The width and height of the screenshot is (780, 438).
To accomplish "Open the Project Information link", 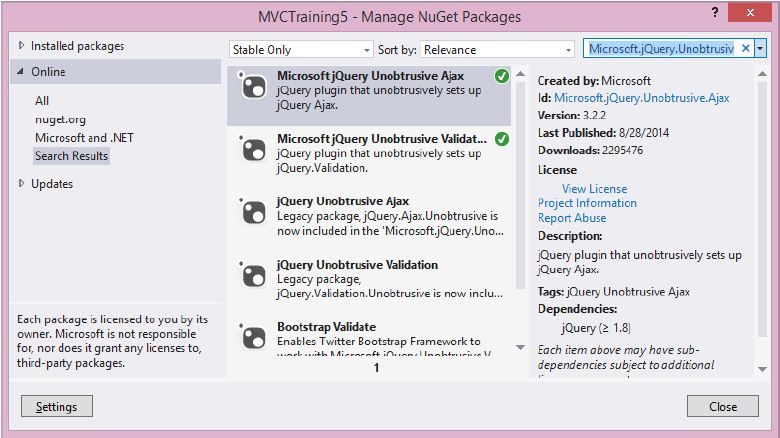I will 587,203.
